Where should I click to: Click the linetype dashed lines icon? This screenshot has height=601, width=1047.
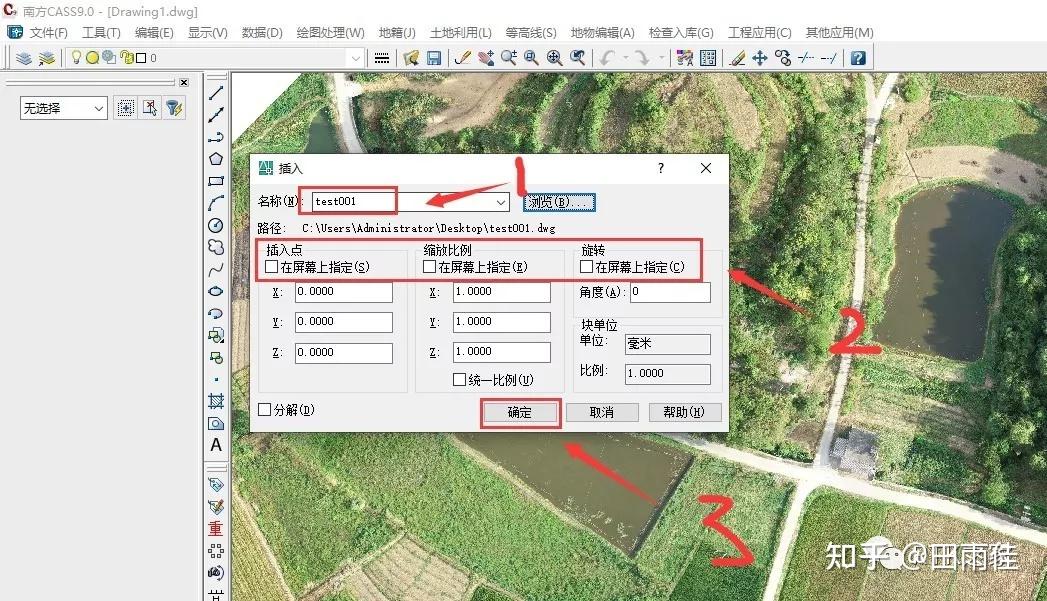point(382,58)
